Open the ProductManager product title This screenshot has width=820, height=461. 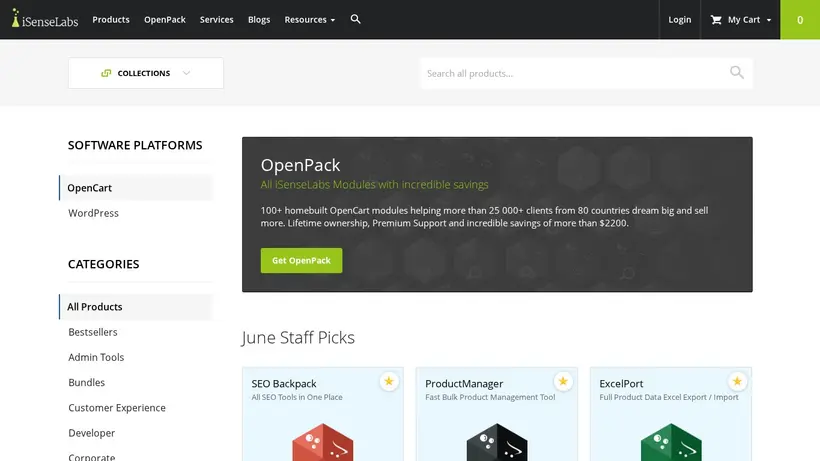coord(464,384)
